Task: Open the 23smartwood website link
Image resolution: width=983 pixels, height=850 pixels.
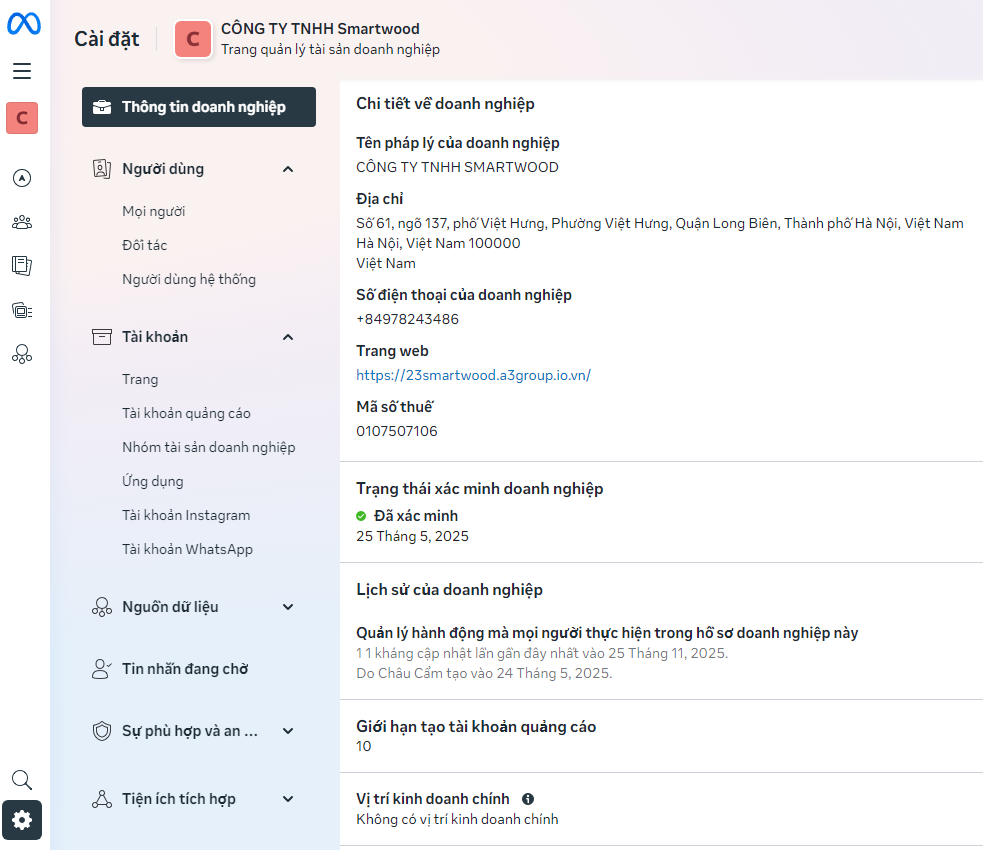Action: coord(473,375)
